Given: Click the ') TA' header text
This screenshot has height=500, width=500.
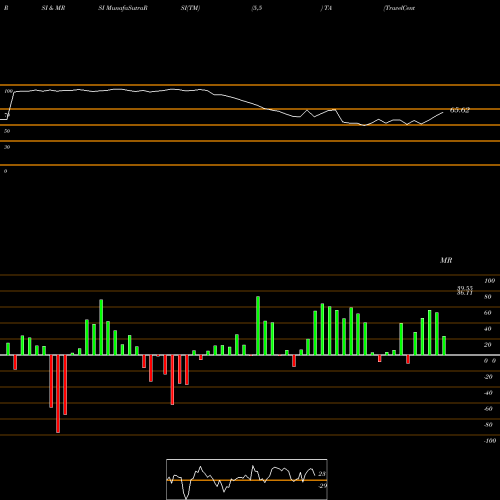Looking at the screenshot, I should (x=326, y=8).
